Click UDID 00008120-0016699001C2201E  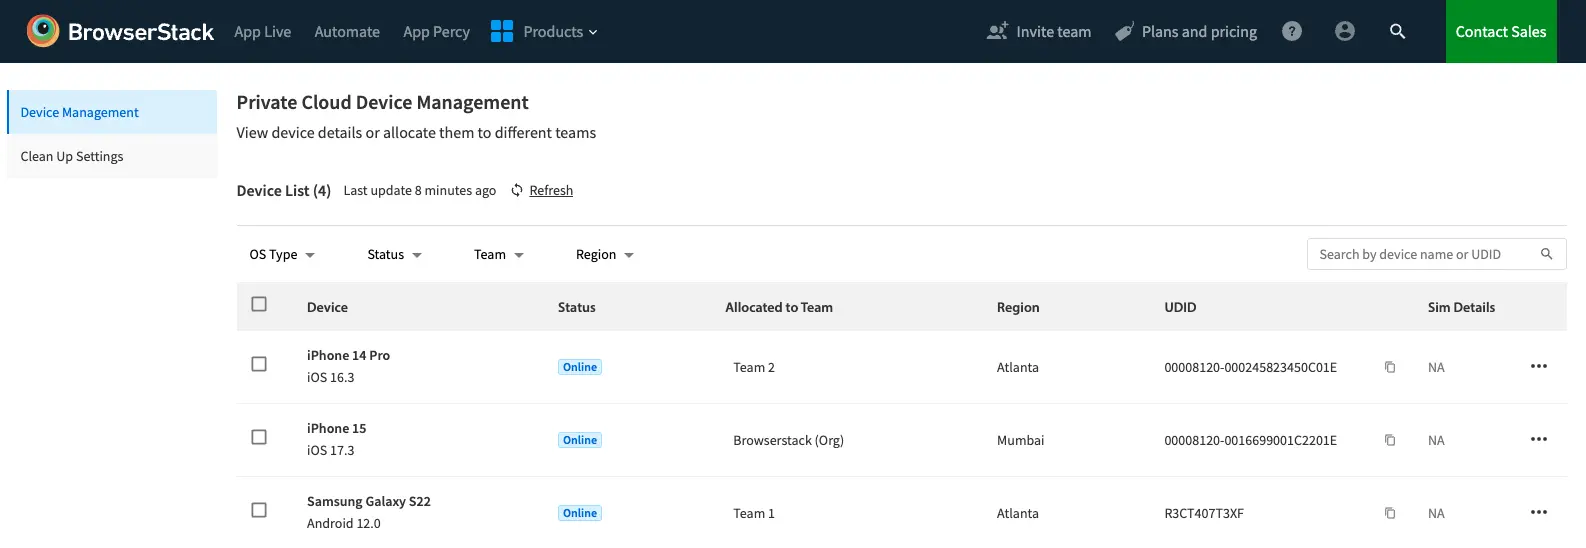tap(1250, 440)
